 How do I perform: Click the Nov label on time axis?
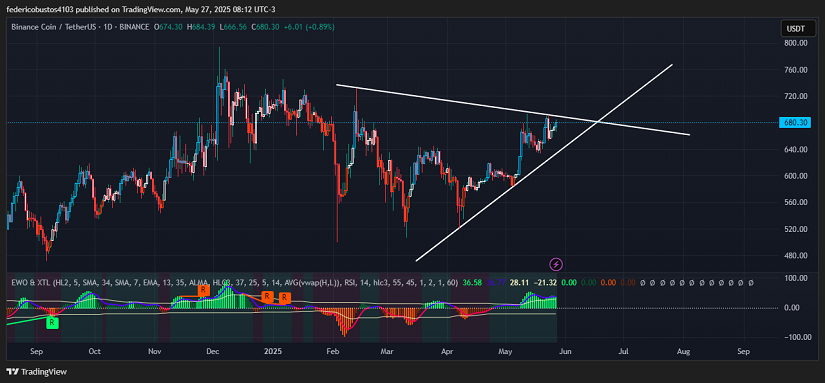pos(154,351)
